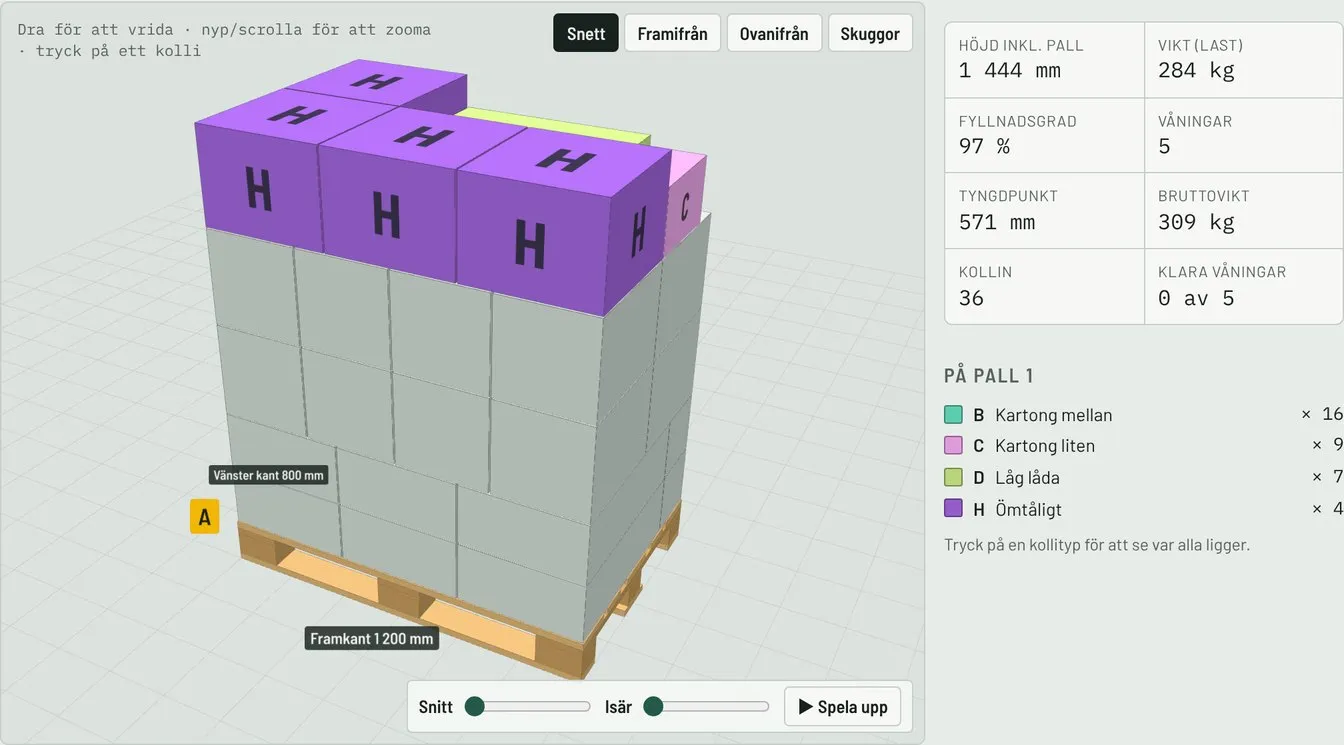Viewport: 1344px width, 745px height.
Task: Click the Bruttovikt 309 kg card
Action: click(1243, 211)
